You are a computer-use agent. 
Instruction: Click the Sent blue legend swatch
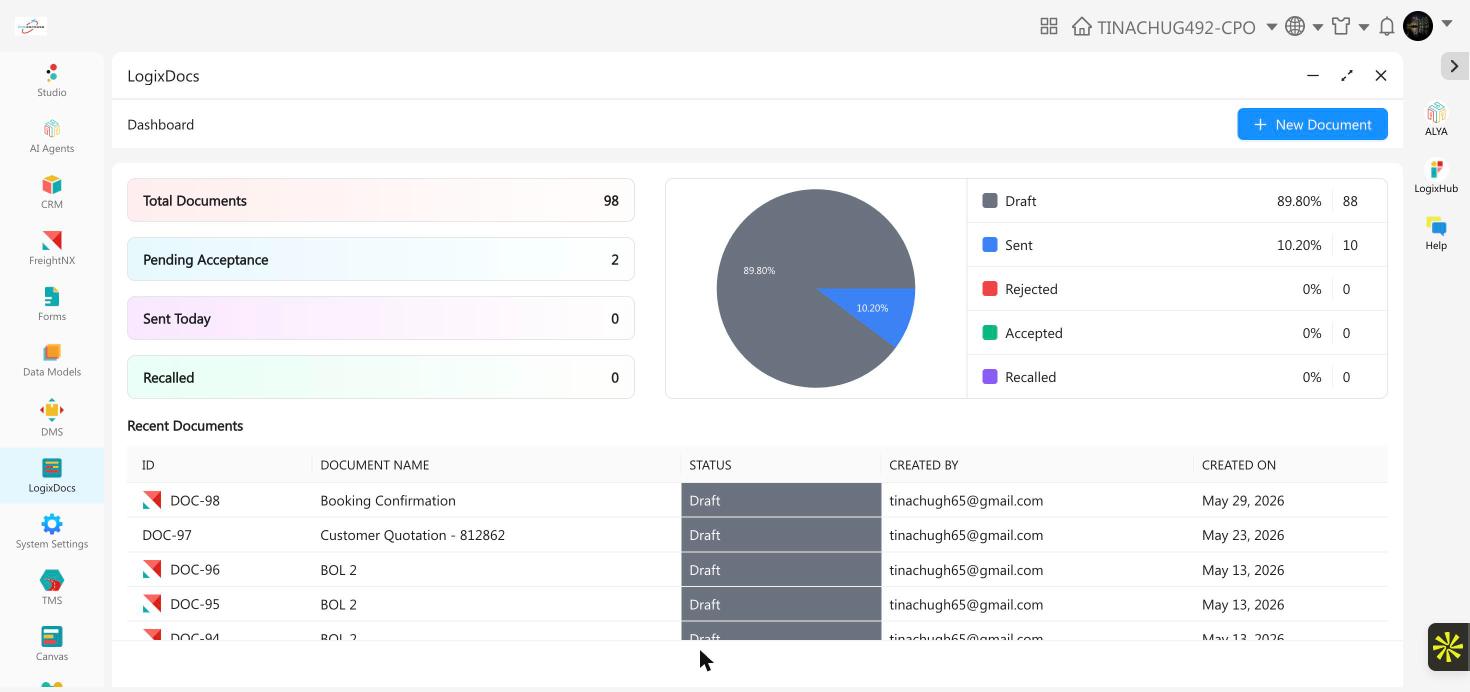point(990,244)
